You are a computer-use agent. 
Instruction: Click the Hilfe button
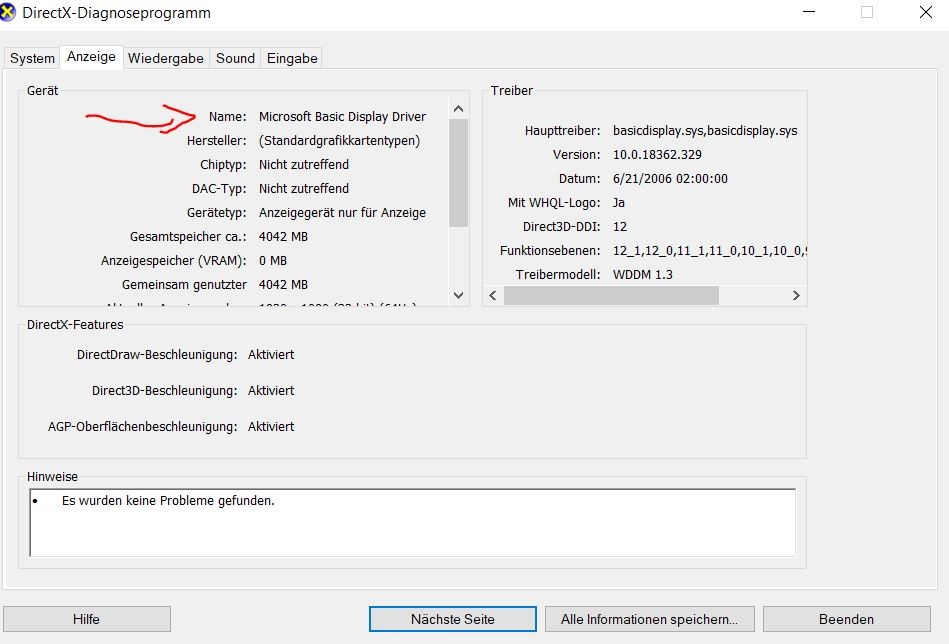tap(87, 619)
